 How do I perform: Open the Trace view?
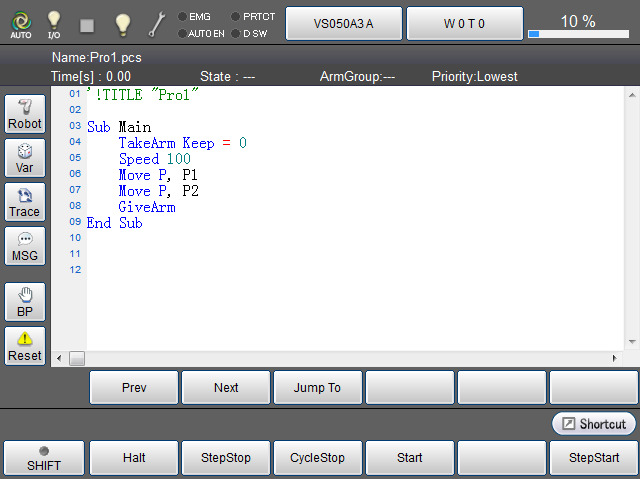[25, 203]
